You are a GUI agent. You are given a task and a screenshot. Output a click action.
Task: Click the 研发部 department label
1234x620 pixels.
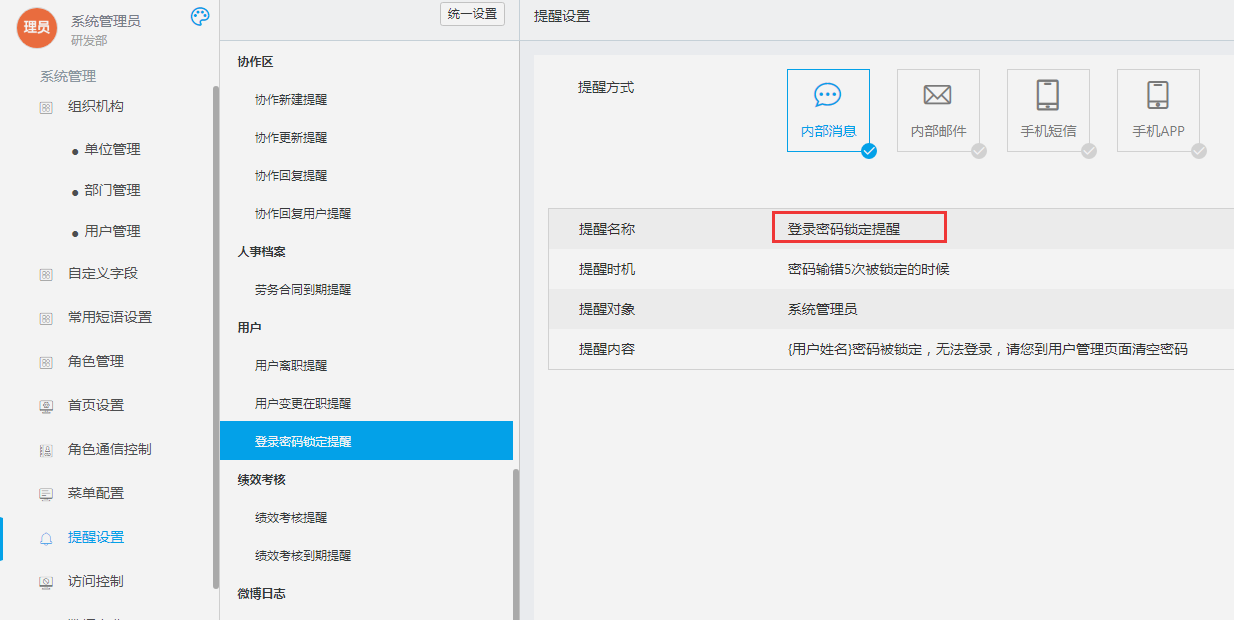[89, 41]
